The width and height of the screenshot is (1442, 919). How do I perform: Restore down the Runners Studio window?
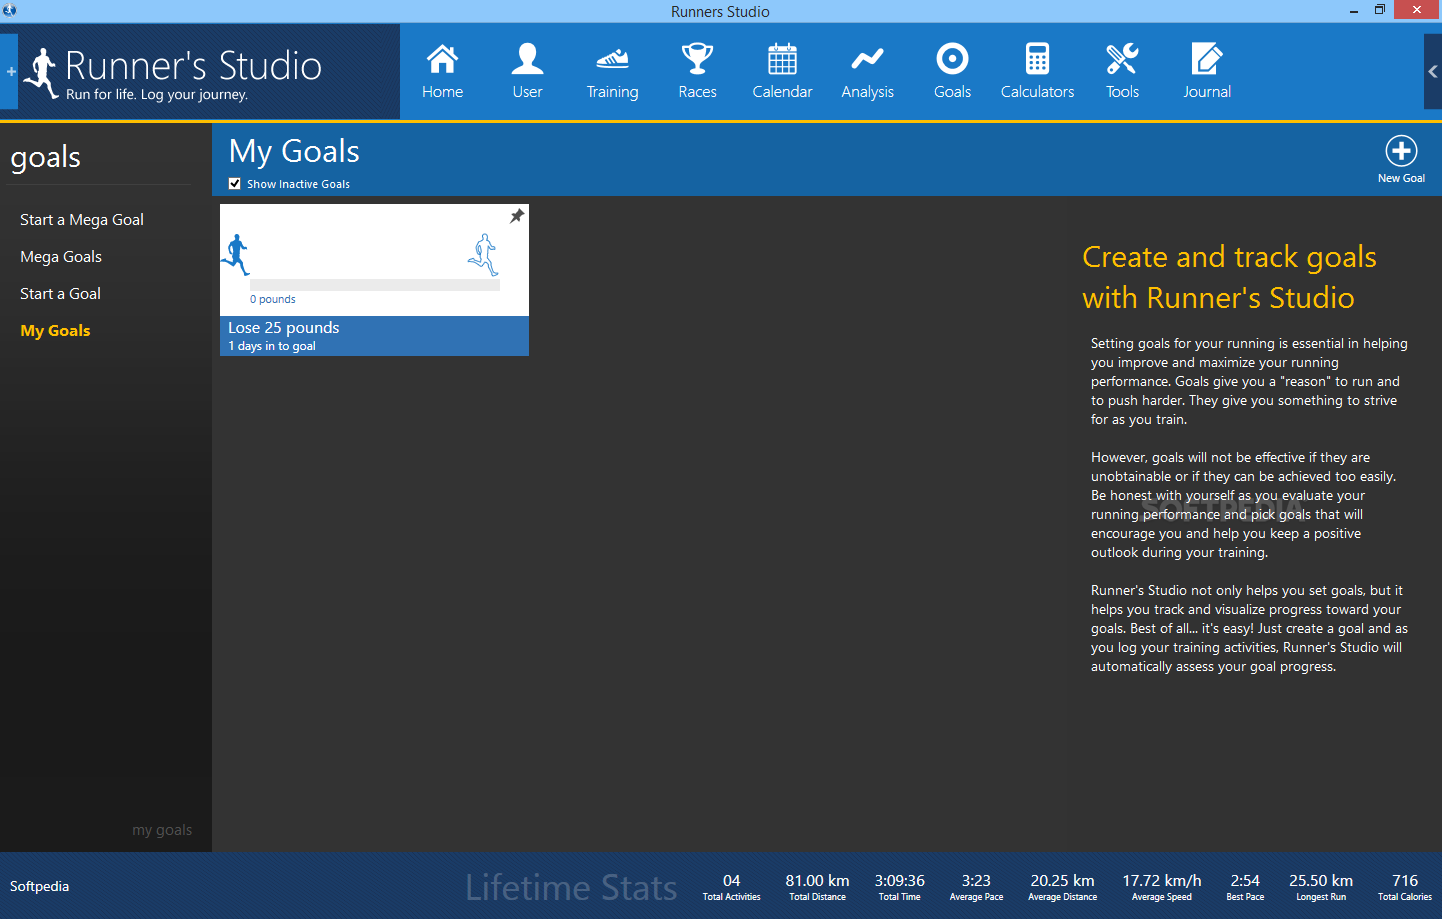(1380, 10)
